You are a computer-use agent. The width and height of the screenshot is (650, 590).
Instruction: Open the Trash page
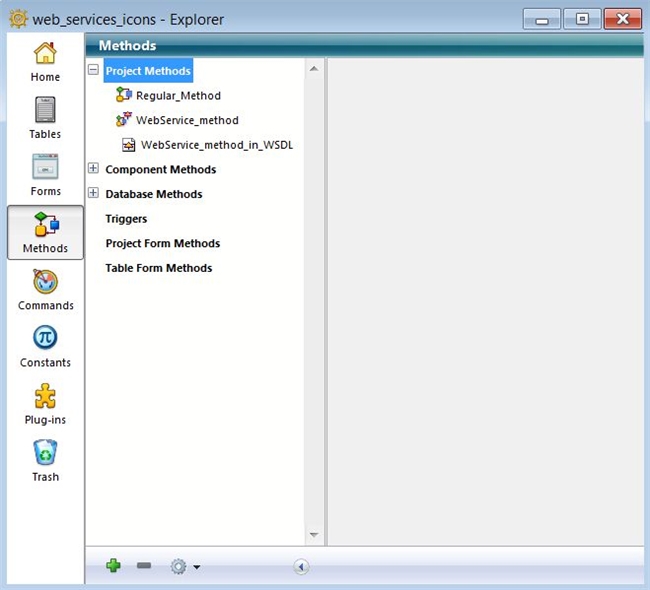(45, 460)
